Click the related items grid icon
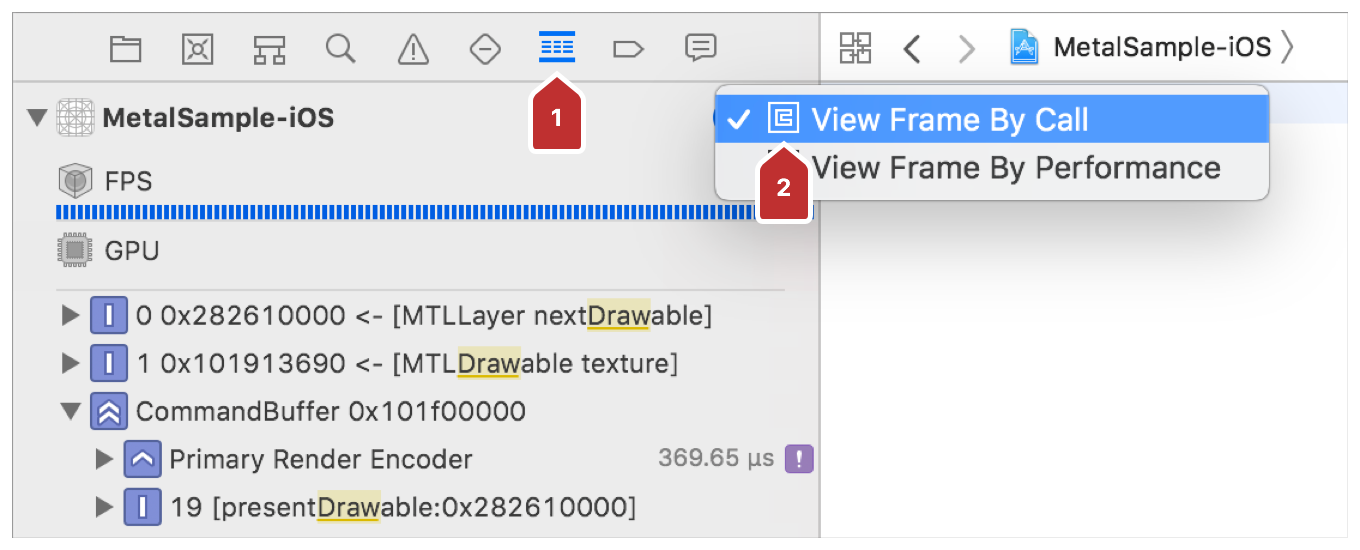The height and width of the screenshot is (550, 1360). point(855,47)
